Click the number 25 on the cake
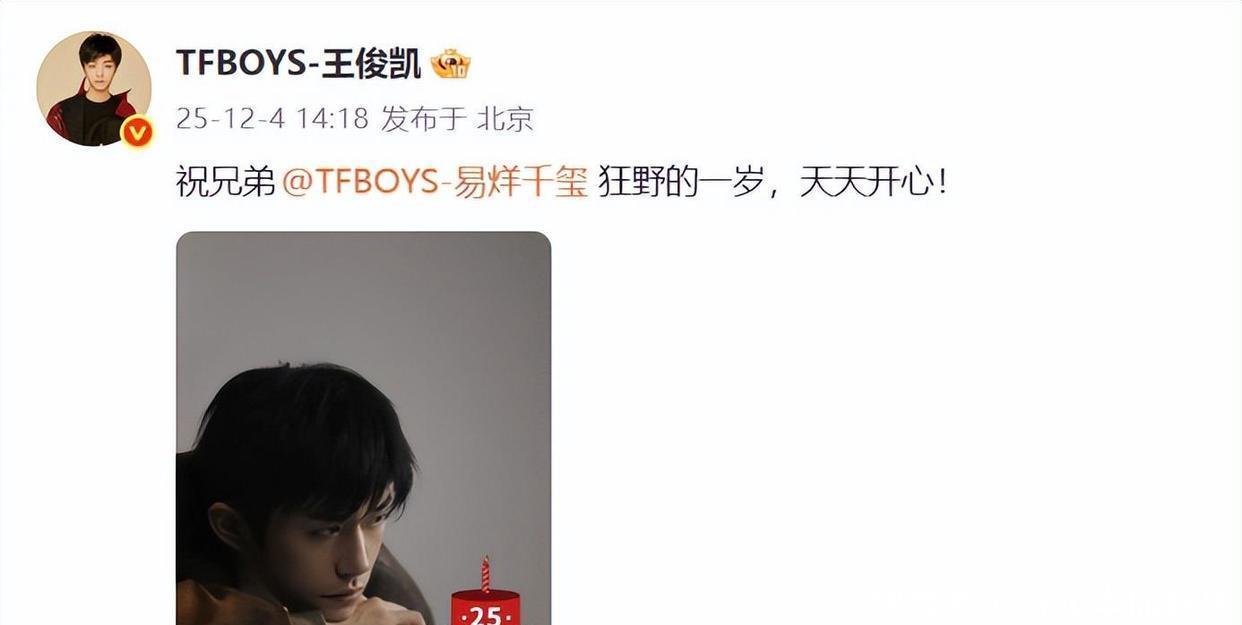Screen dimensions: 1242x625 point(485,614)
